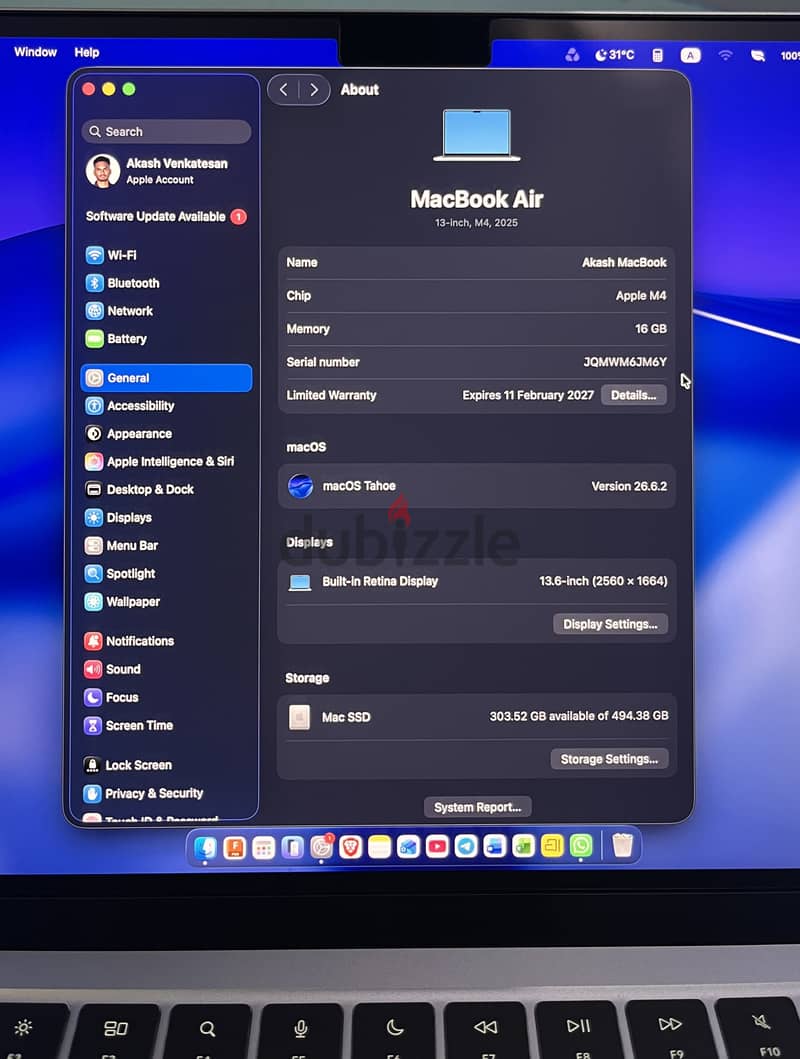Click Version 26.6.2 text

click(629, 486)
